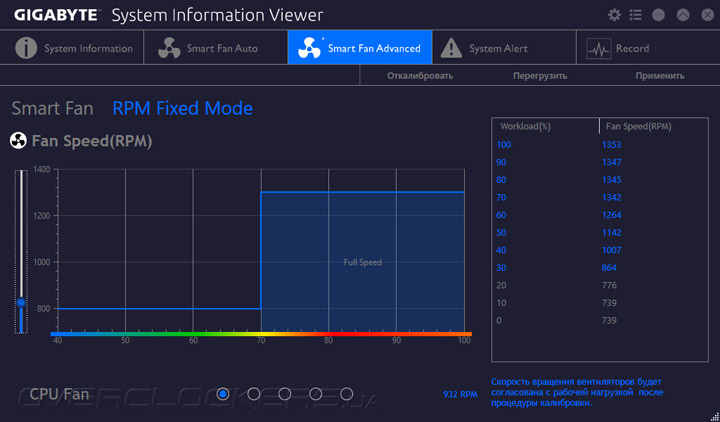Close the System Information Viewer window
This screenshot has height=422, width=720.
click(708, 15)
